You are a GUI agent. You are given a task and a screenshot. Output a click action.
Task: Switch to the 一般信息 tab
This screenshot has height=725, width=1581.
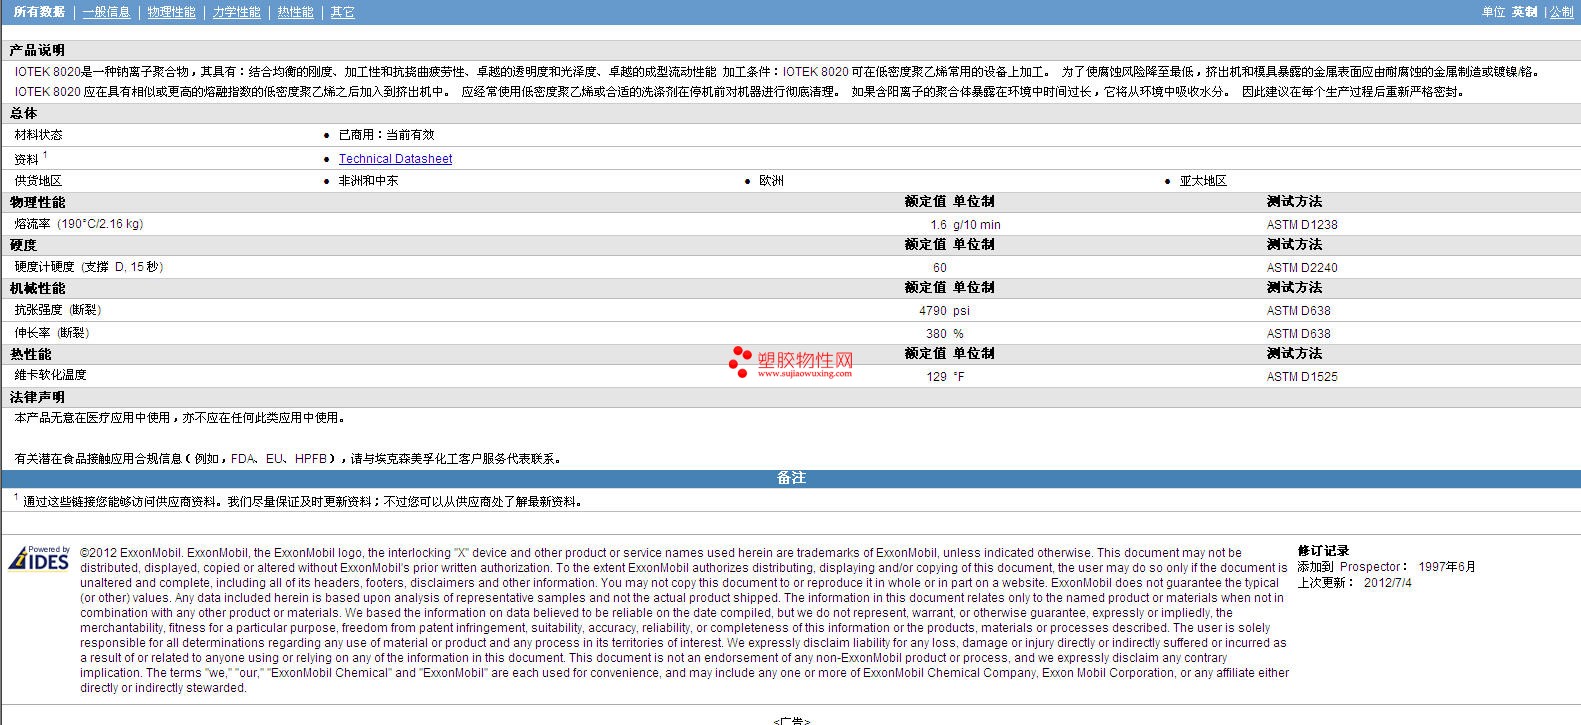[106, 12]
